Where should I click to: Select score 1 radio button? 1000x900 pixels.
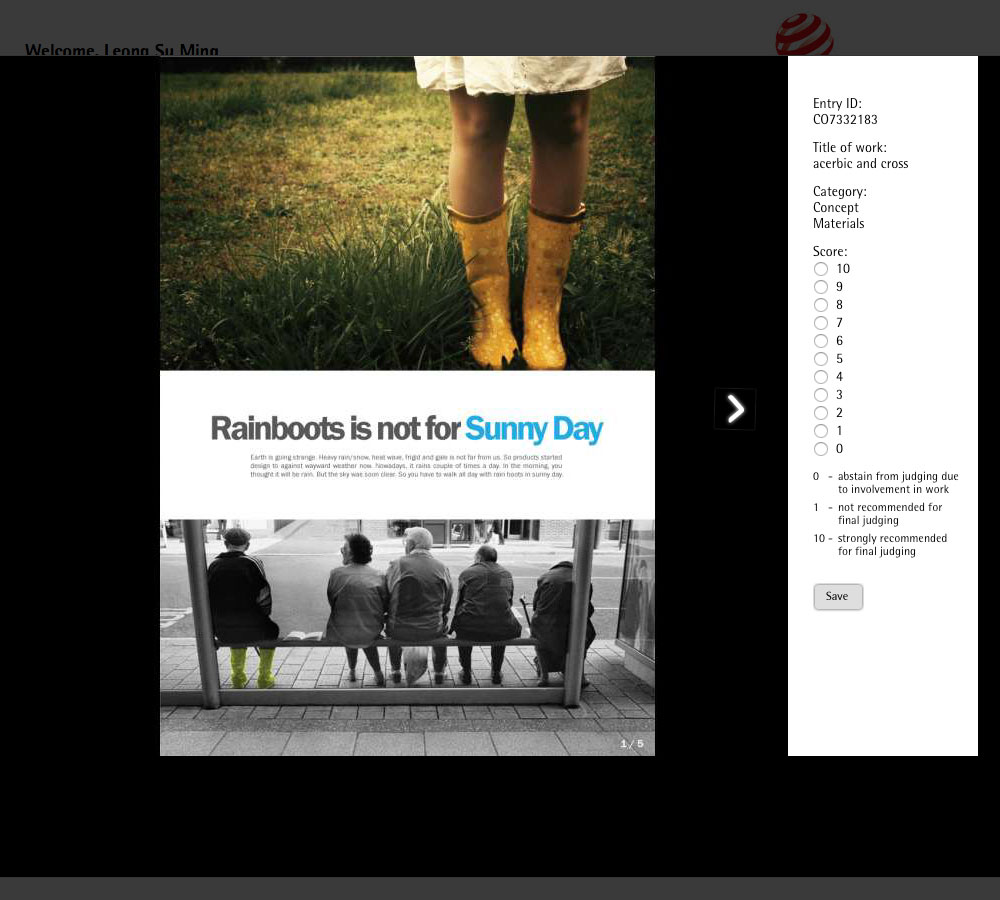coord(821,431)
